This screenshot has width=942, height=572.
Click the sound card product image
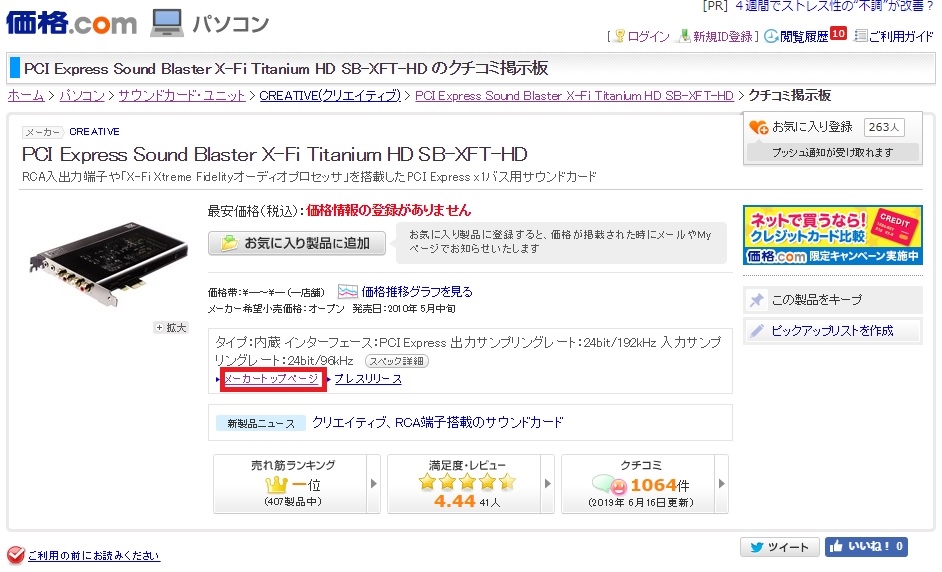coord(108,263)
